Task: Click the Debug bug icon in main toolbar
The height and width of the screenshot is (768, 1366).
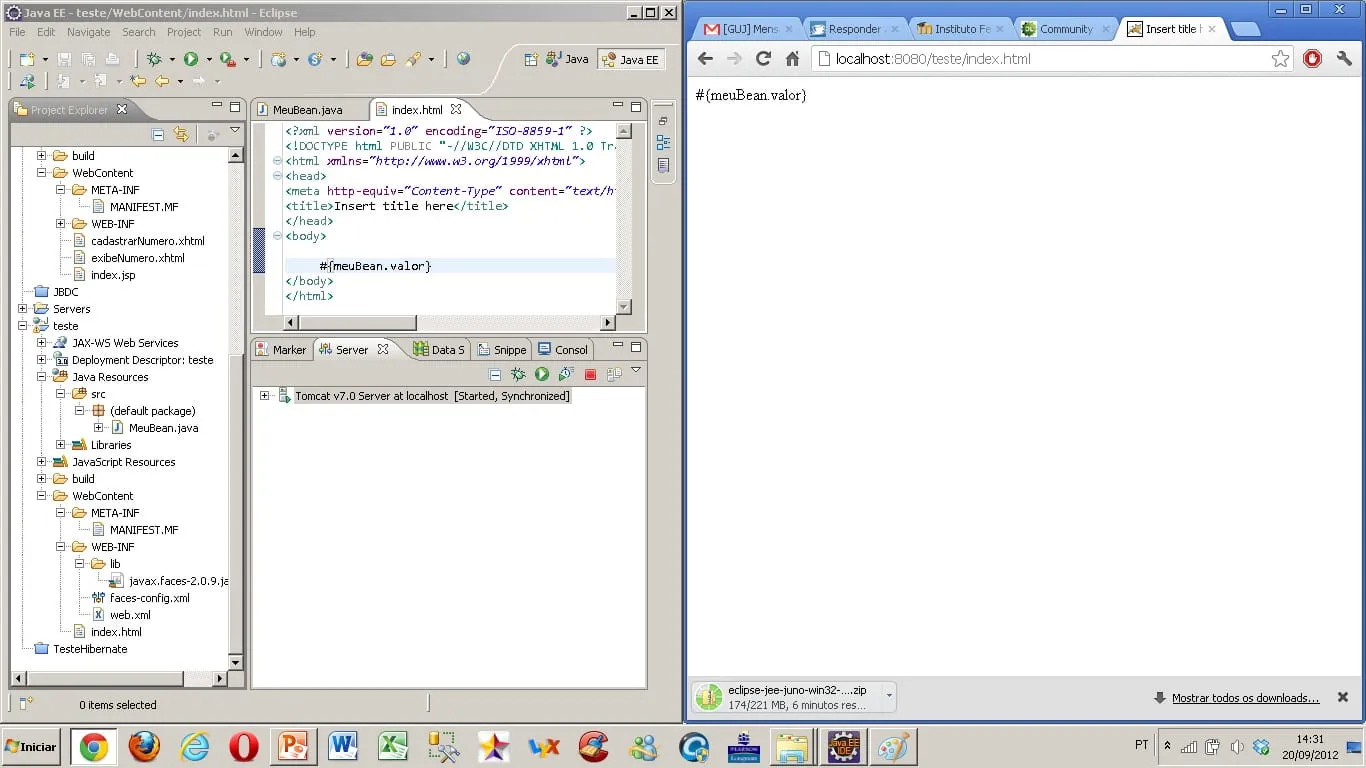Action: click(154, 59)
